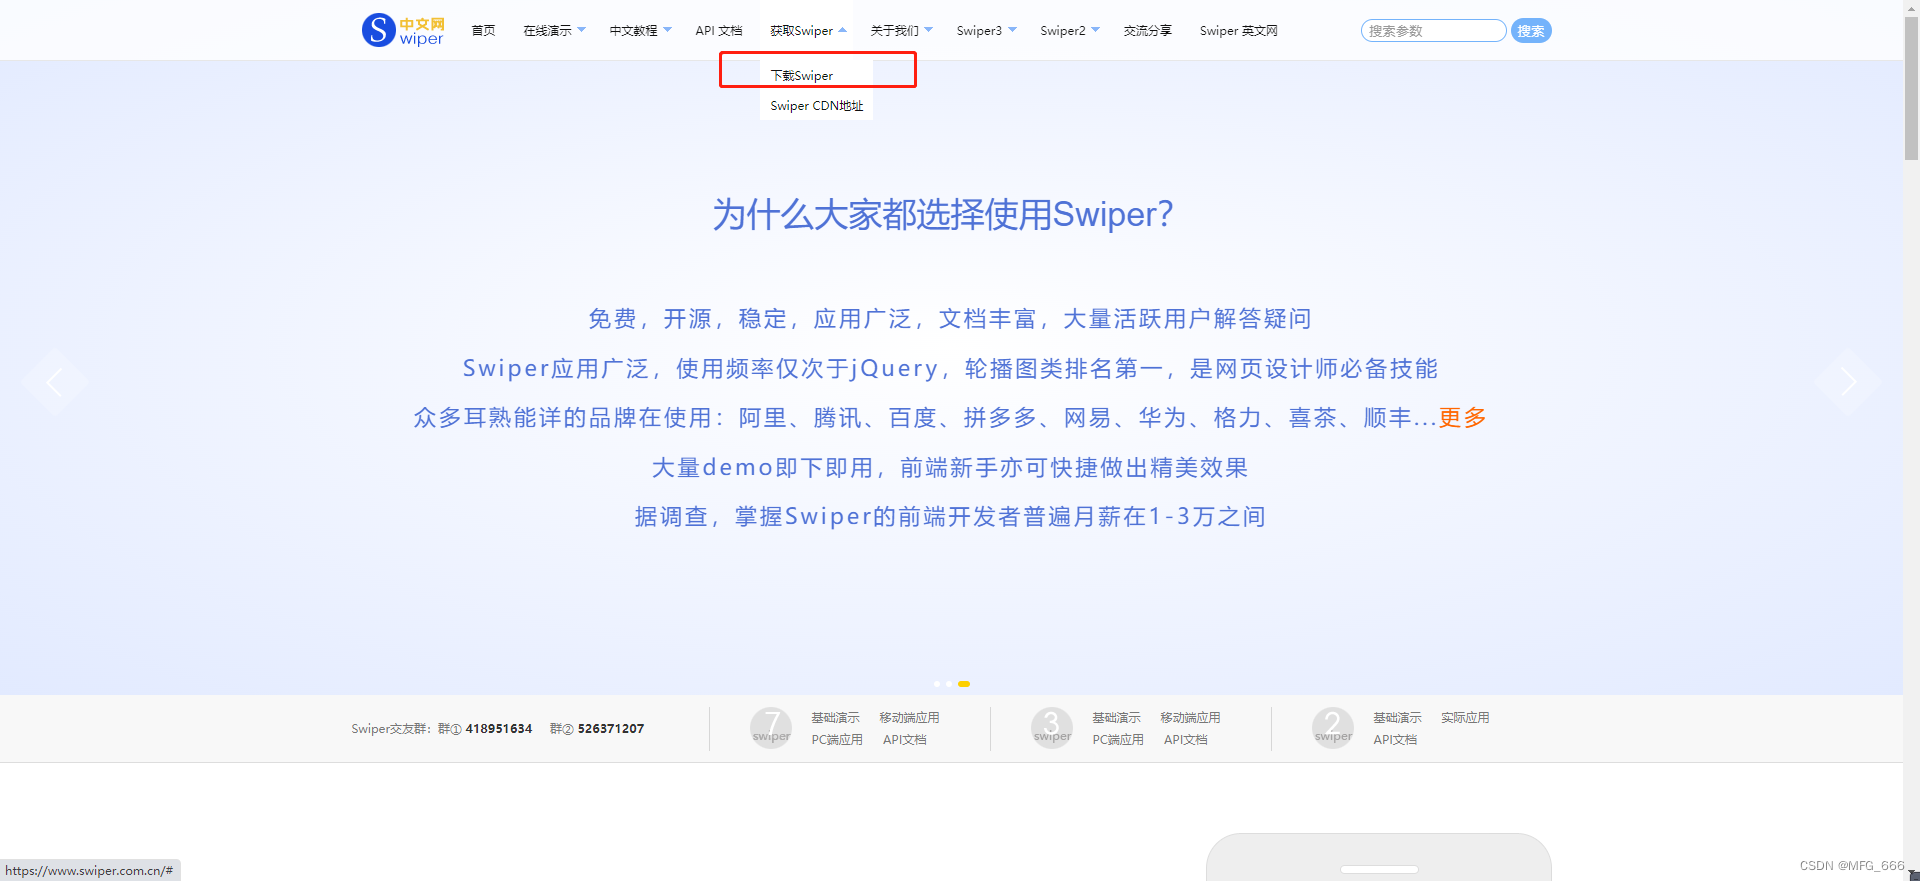Screen dimensions: 1920x881
Task: Expand the Swiper2 dropdown menu
Action: (x=1069, y=31)
